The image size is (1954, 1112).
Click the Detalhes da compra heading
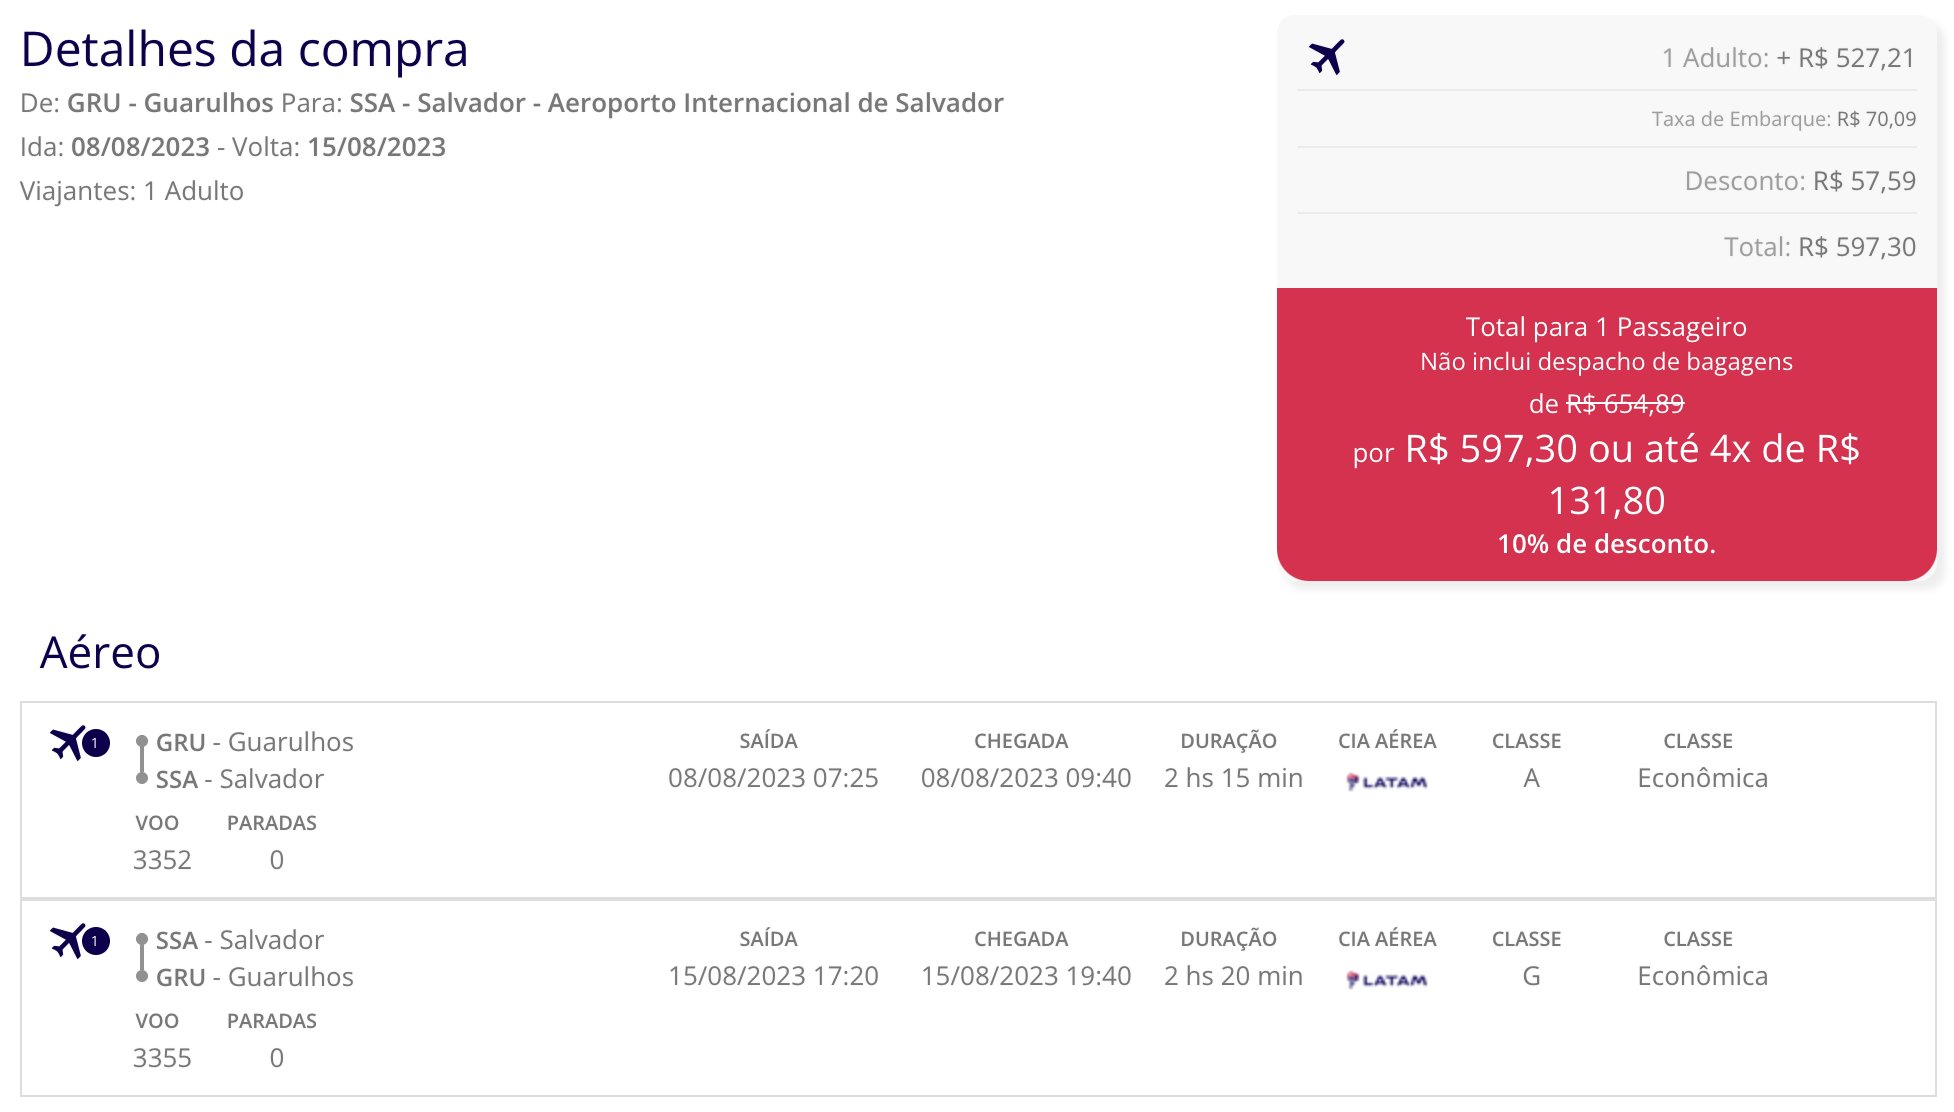(x=244, y=49)
